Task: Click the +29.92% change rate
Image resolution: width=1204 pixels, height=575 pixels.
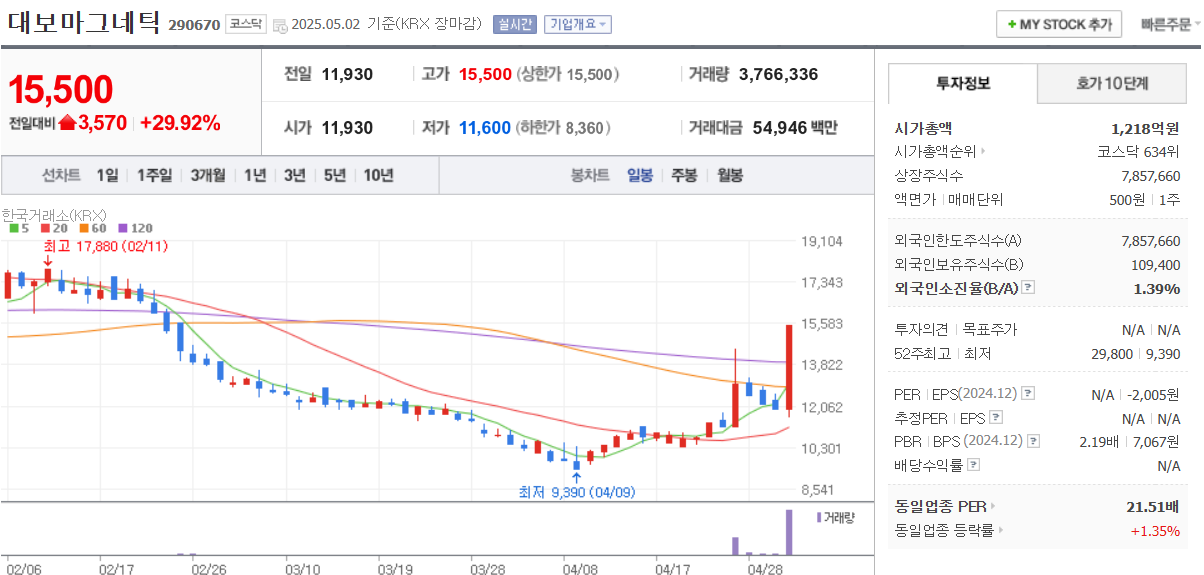Action: tap(180, 123)
